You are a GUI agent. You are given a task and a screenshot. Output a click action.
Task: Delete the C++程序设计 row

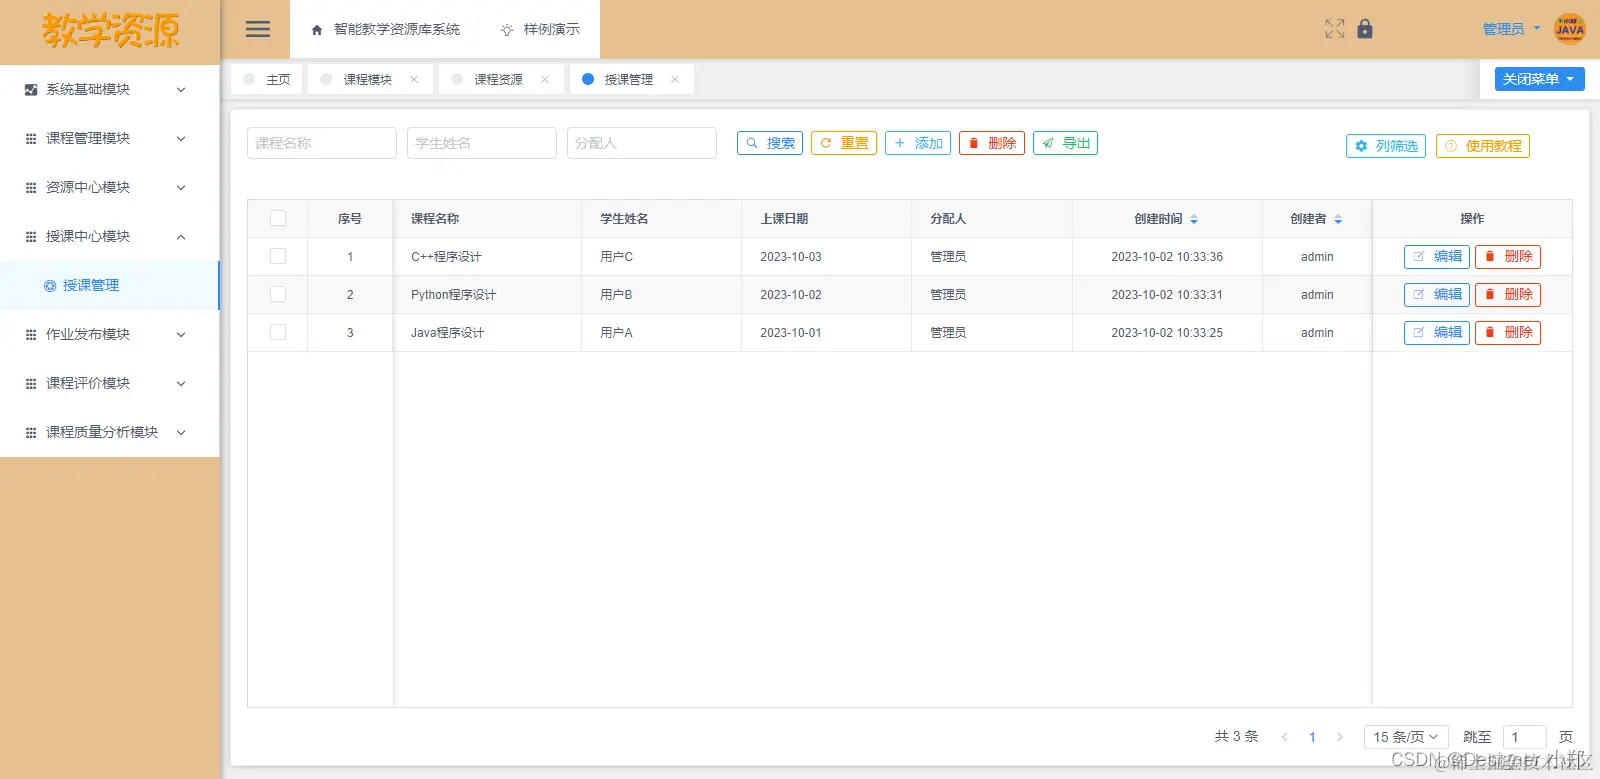coord(1508,257)
